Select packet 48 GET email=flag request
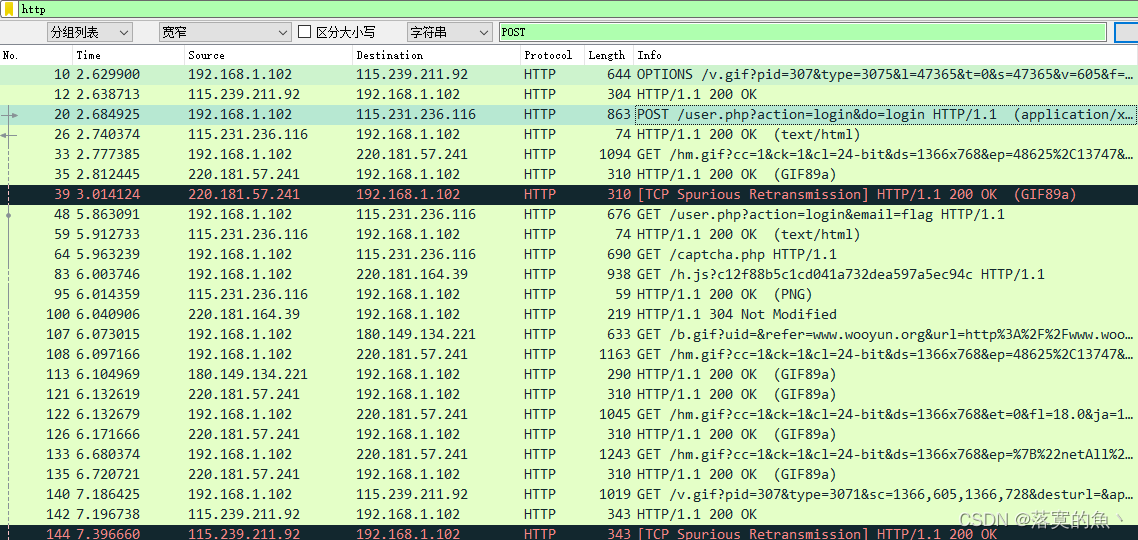Image resolution: width=1138 pixels, height=540 pixels. click(x=569, y=214)
